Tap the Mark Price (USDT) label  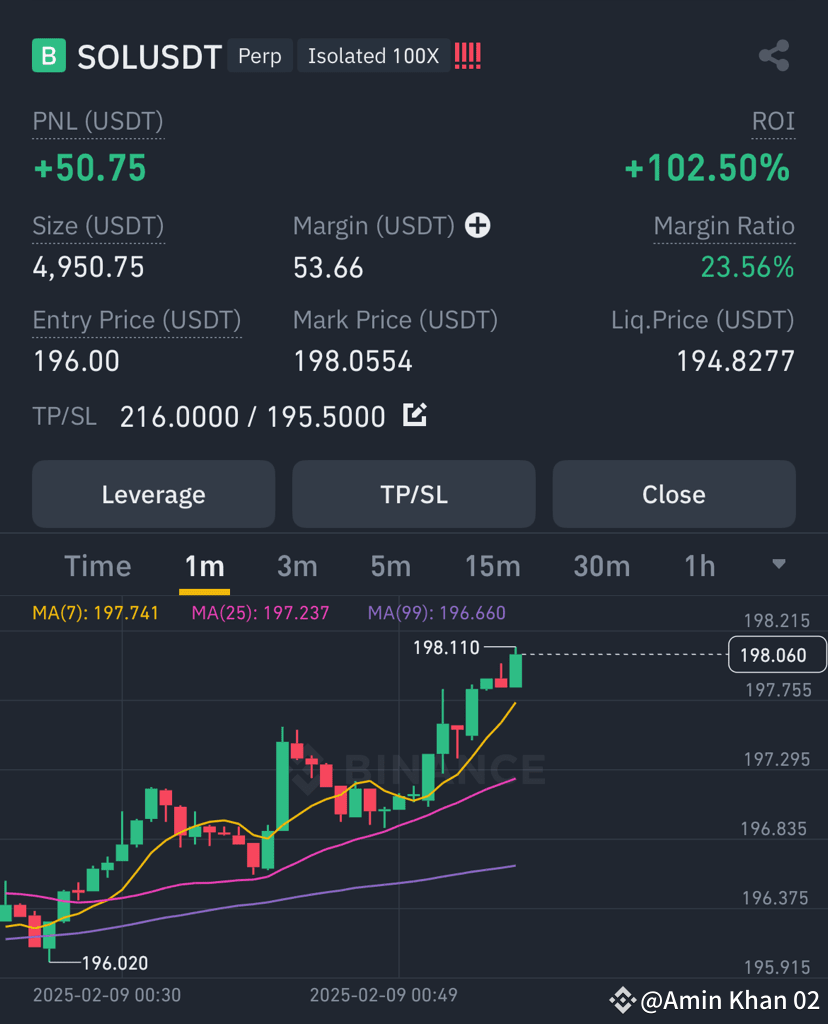[395, 320]
